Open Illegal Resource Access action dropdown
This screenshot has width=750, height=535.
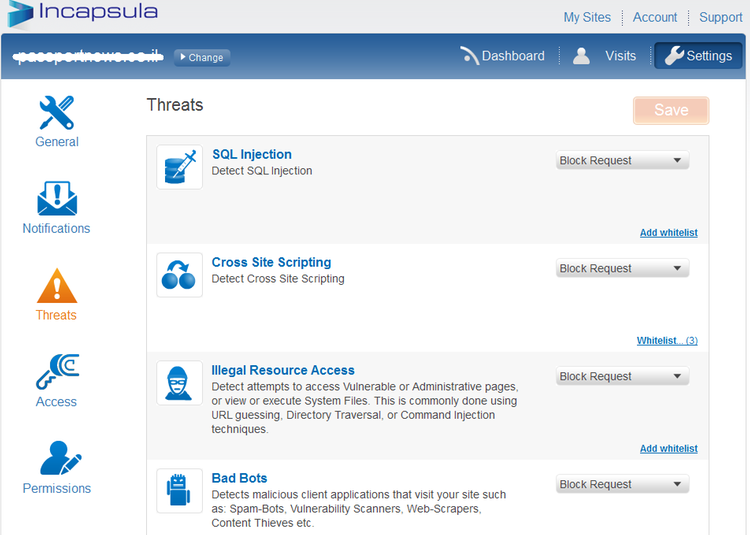click(x=621, y=377)
